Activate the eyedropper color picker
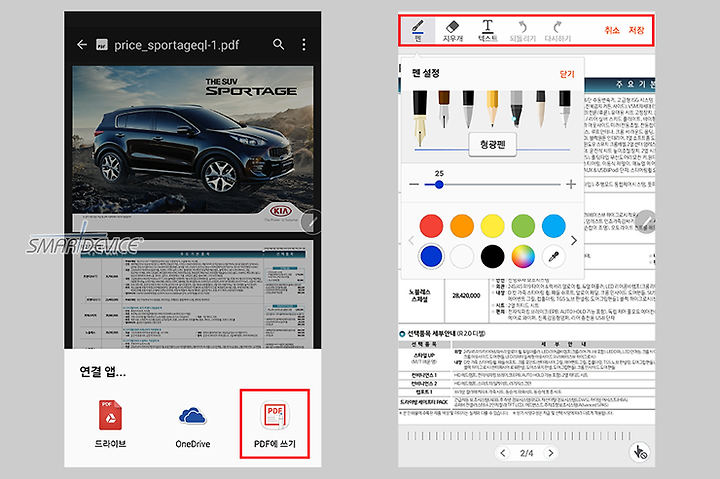 (x=553, y=256)
